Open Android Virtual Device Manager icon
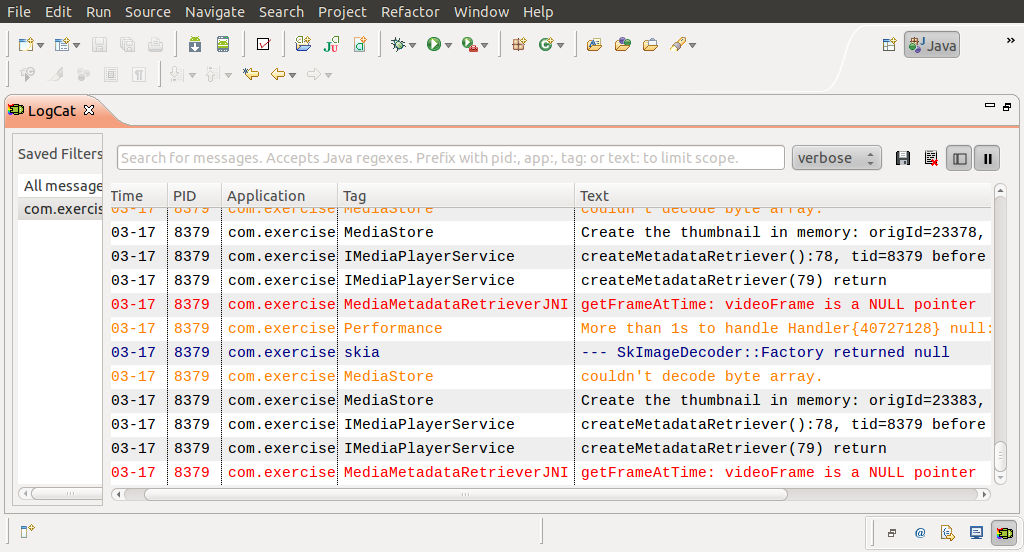Screen dimensions: 1024x552 point(223,44)
